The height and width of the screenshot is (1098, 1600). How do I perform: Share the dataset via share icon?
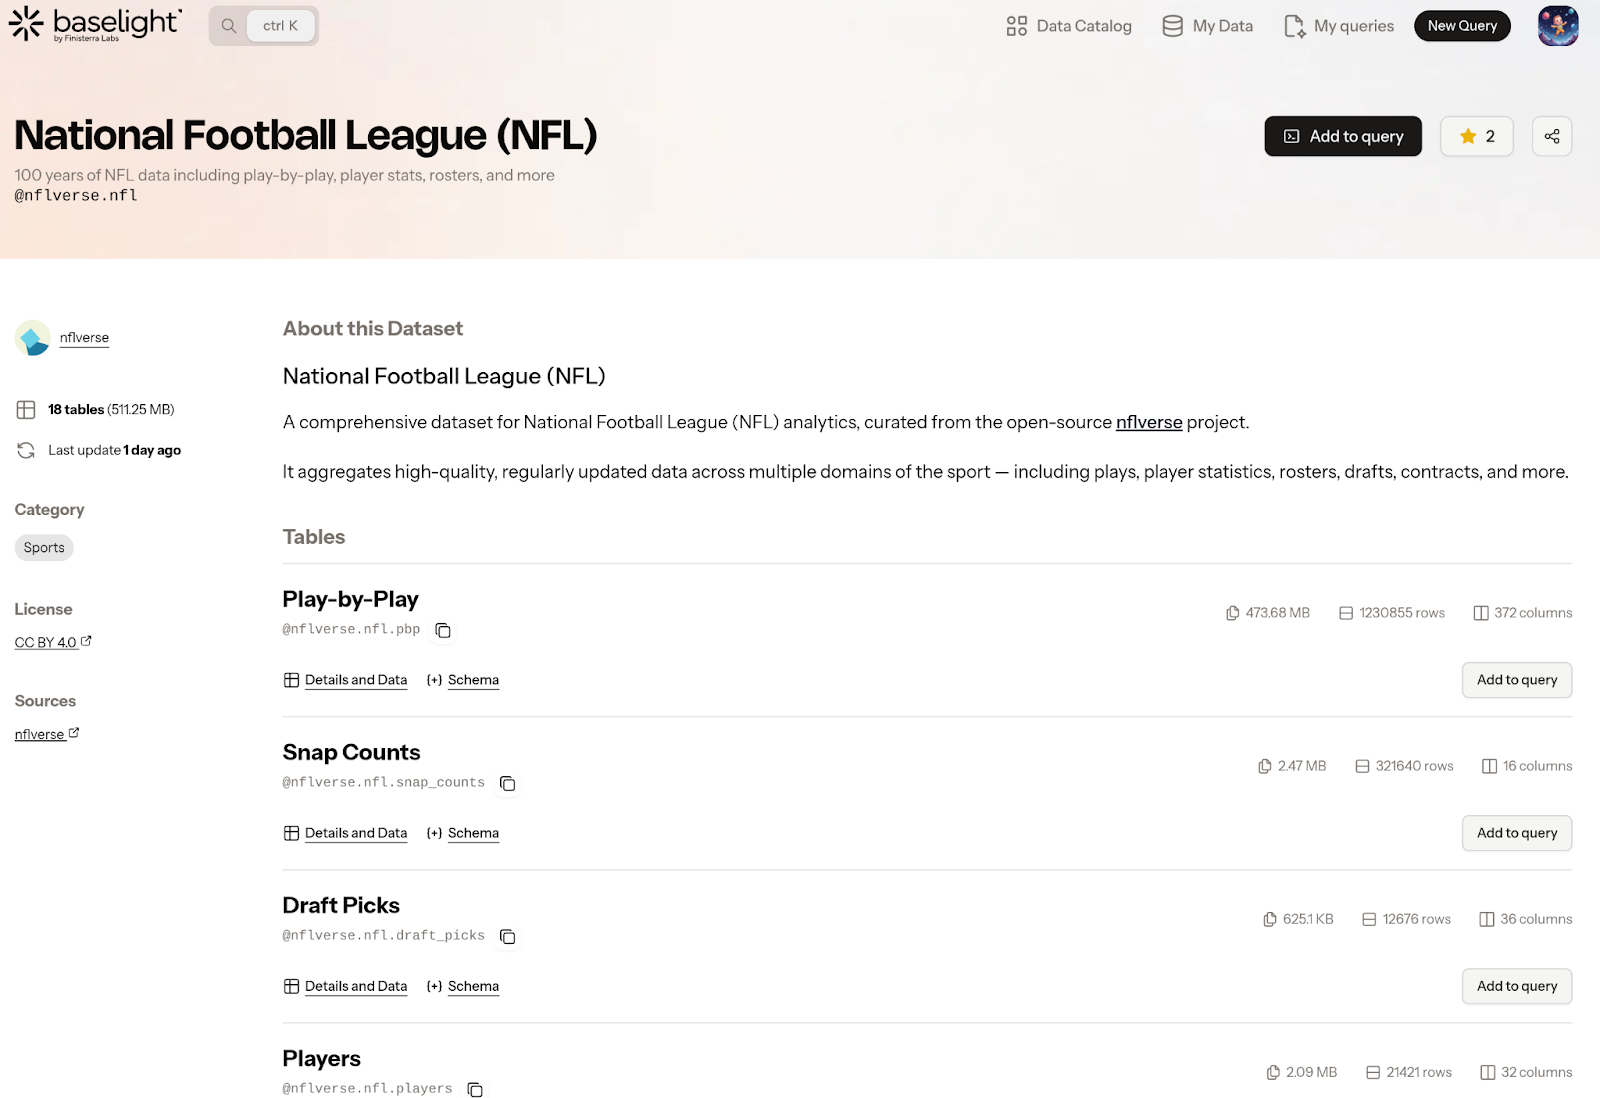pyautogui.click(x=1552, y=136)
